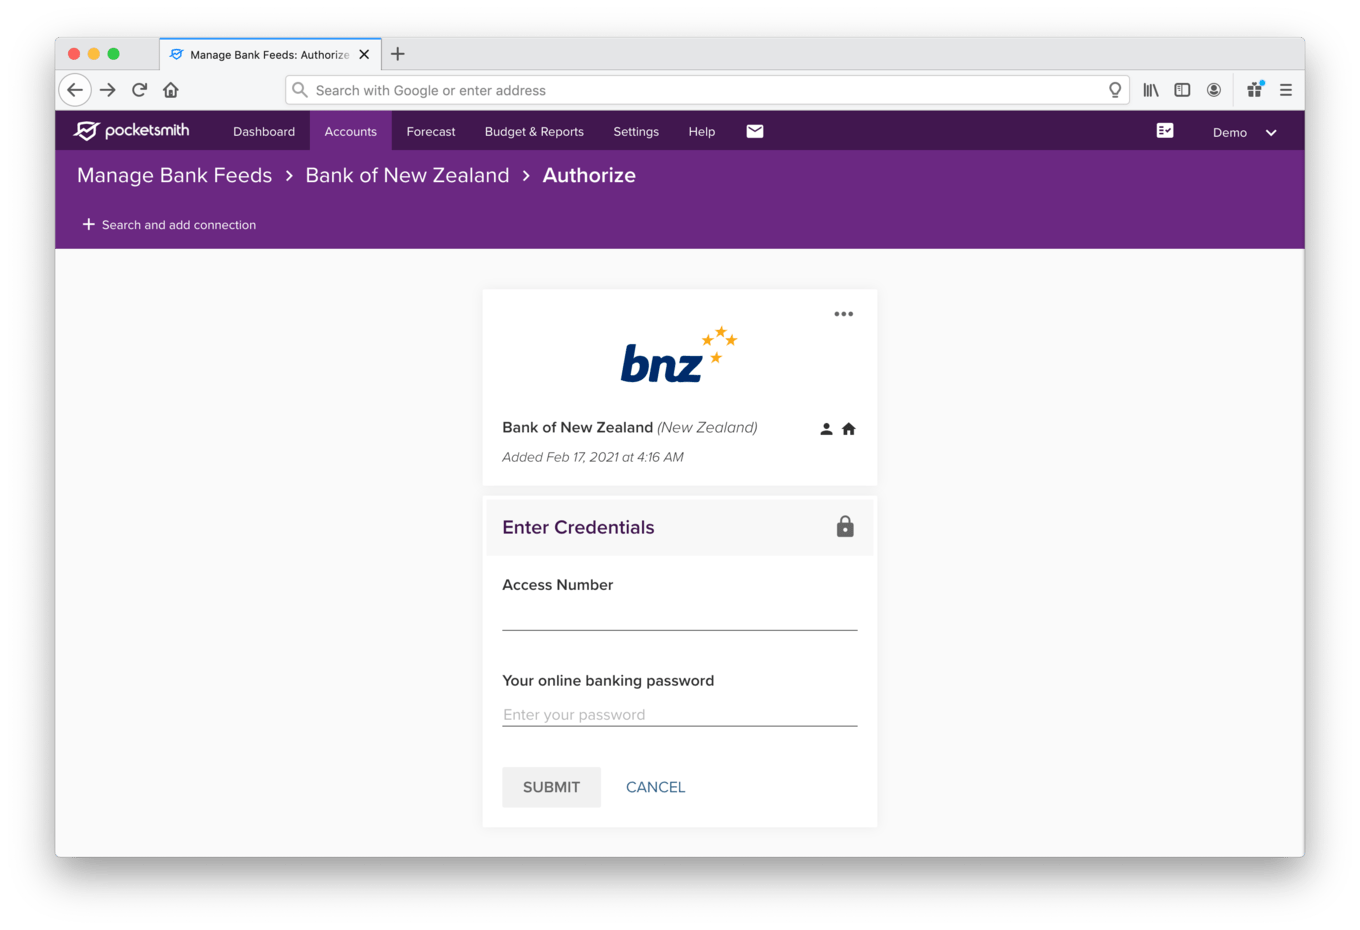Open the Budget & Reports menu
The image size is (1360, 930).
click(x=534, y=131)
